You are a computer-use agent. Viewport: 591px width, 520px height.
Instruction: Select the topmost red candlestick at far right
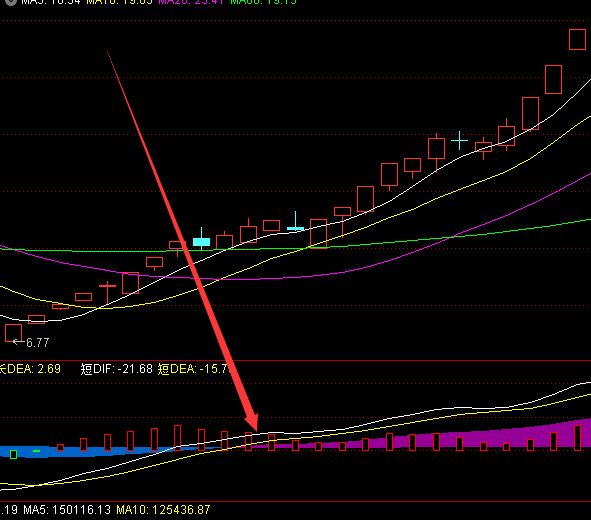coord(577,40)
